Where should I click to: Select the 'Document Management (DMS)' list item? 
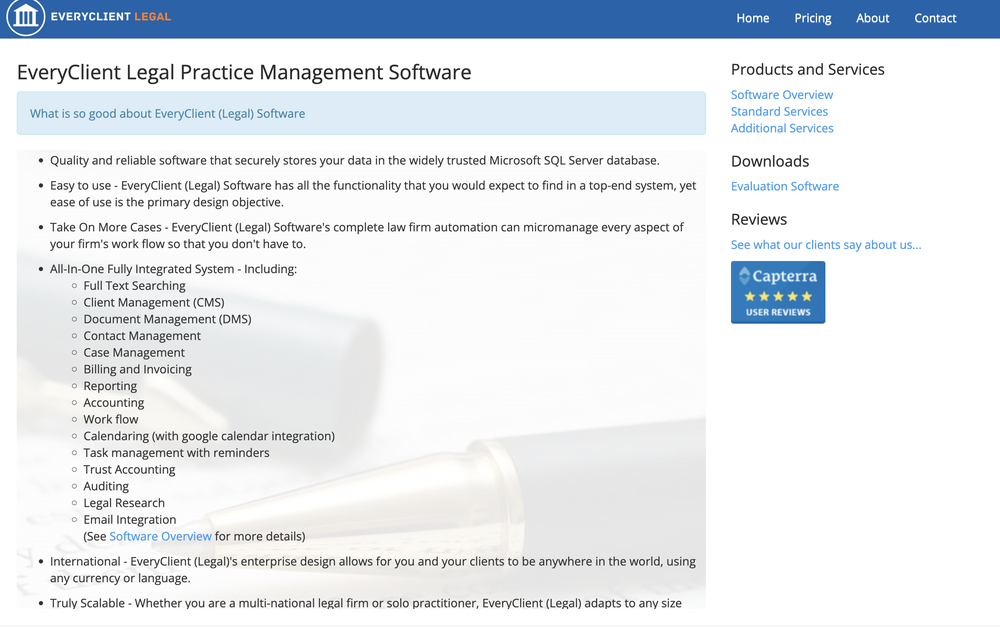click(167, 319)
